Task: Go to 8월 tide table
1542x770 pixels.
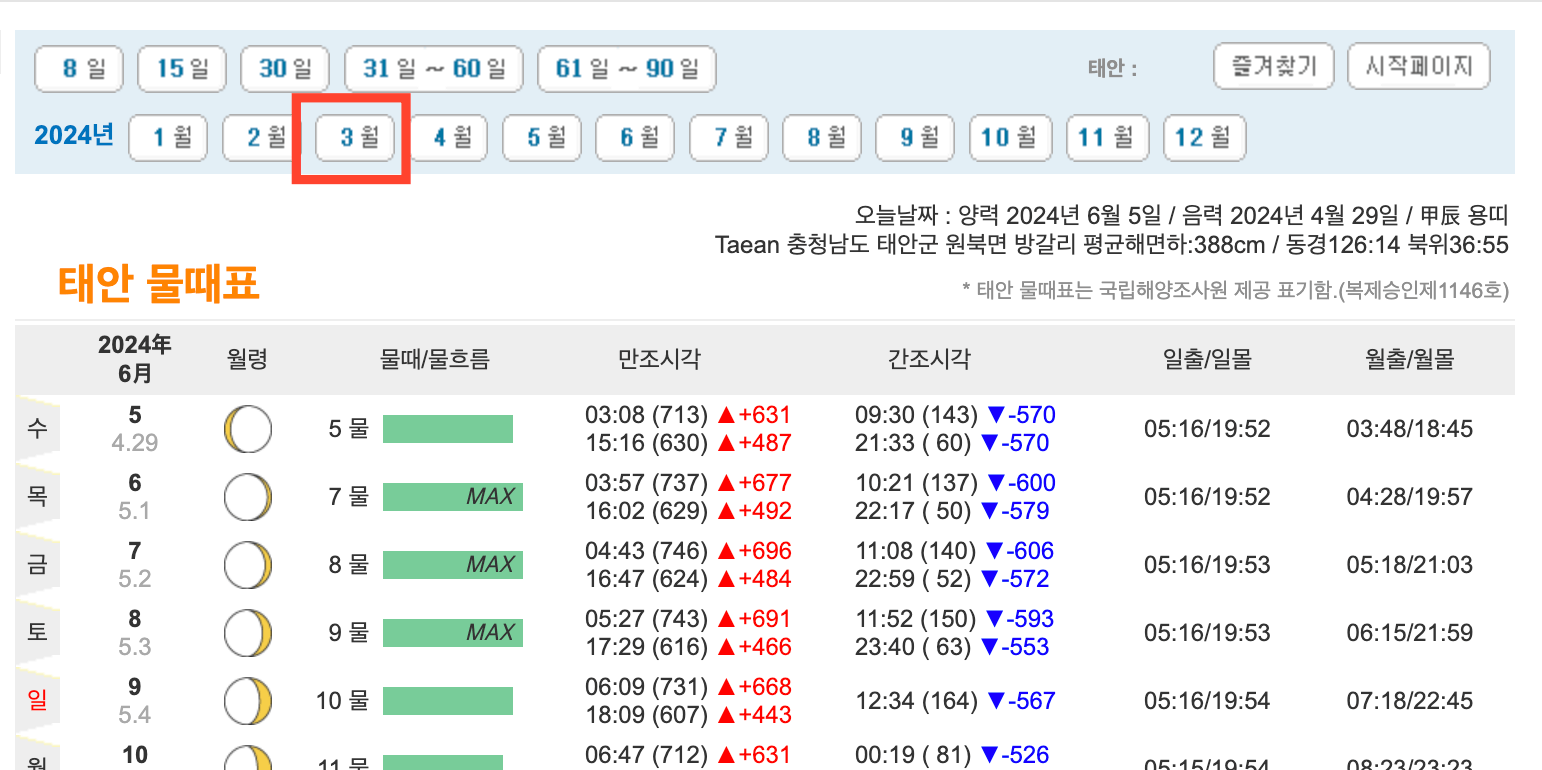Action: coord(822,138)
